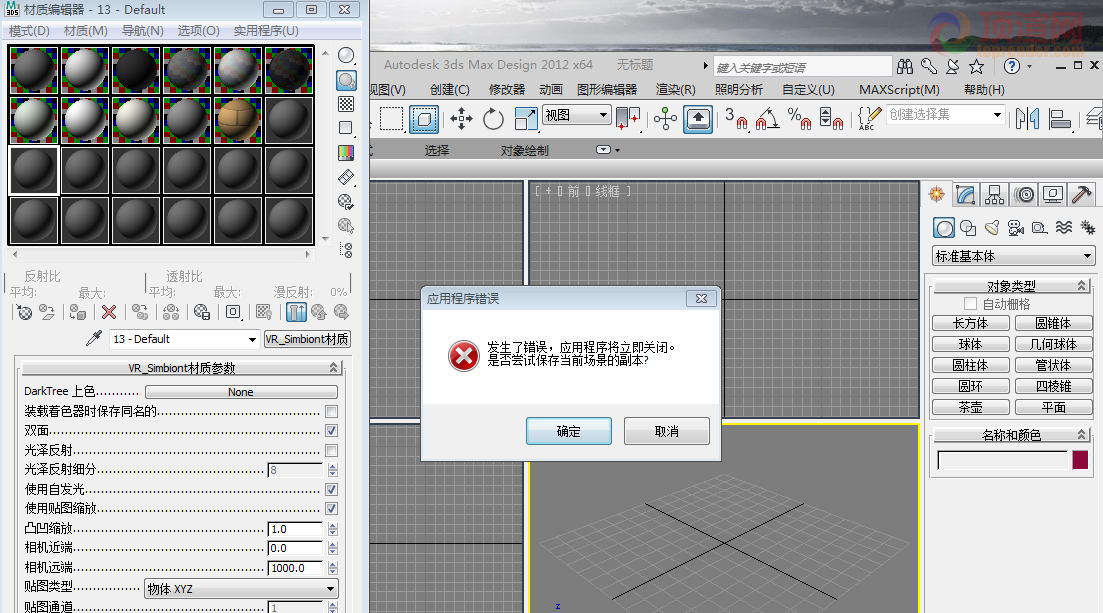The image size is (1103, 613).
Task: Click 取消 in the error dialog
Action: click(x=666, y=431)
